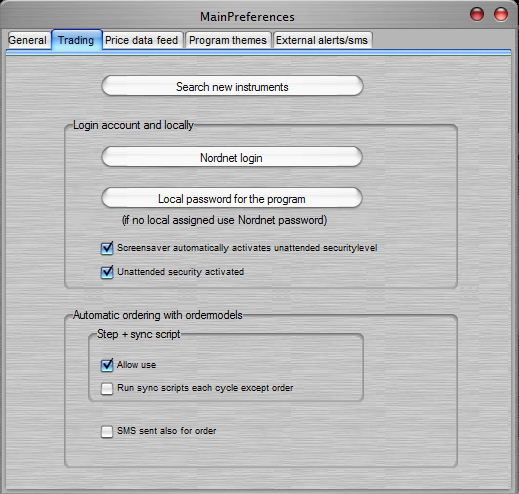Image resolution: width=519 pixels, height=494 pixels.
Task: Click the Step + sync script group label
Action: coord(139,334)
